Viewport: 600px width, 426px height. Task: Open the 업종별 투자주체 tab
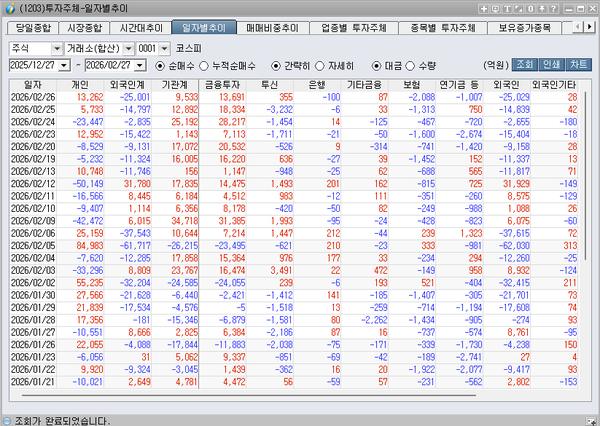click(x=354, y=28)
